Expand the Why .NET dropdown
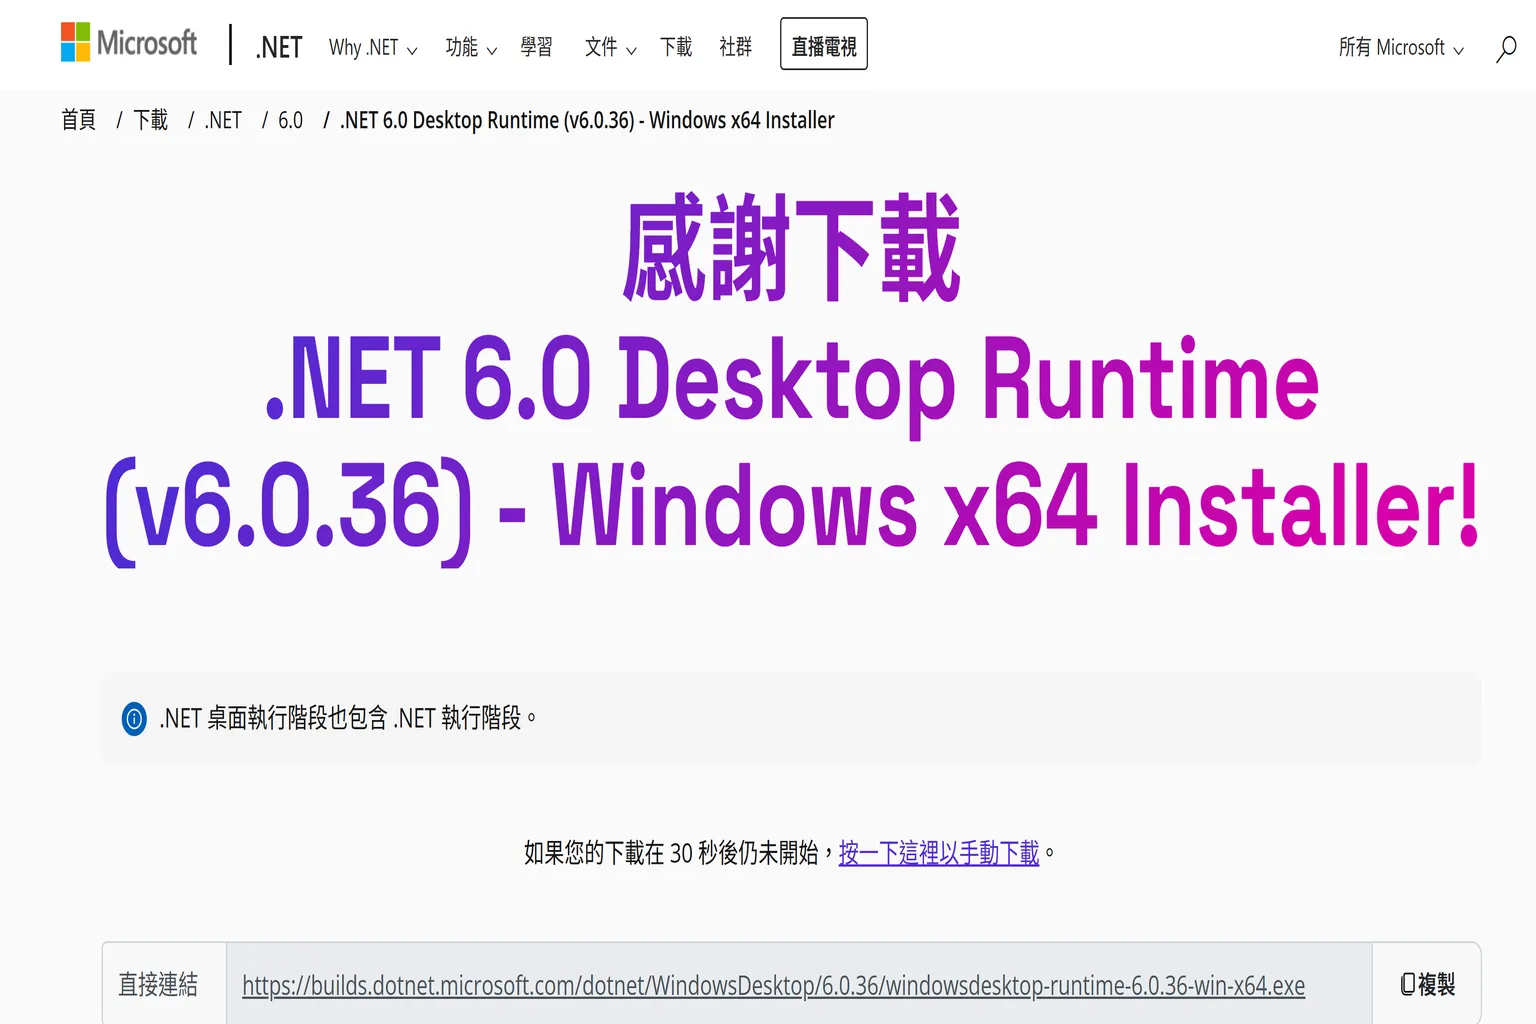 372,47
